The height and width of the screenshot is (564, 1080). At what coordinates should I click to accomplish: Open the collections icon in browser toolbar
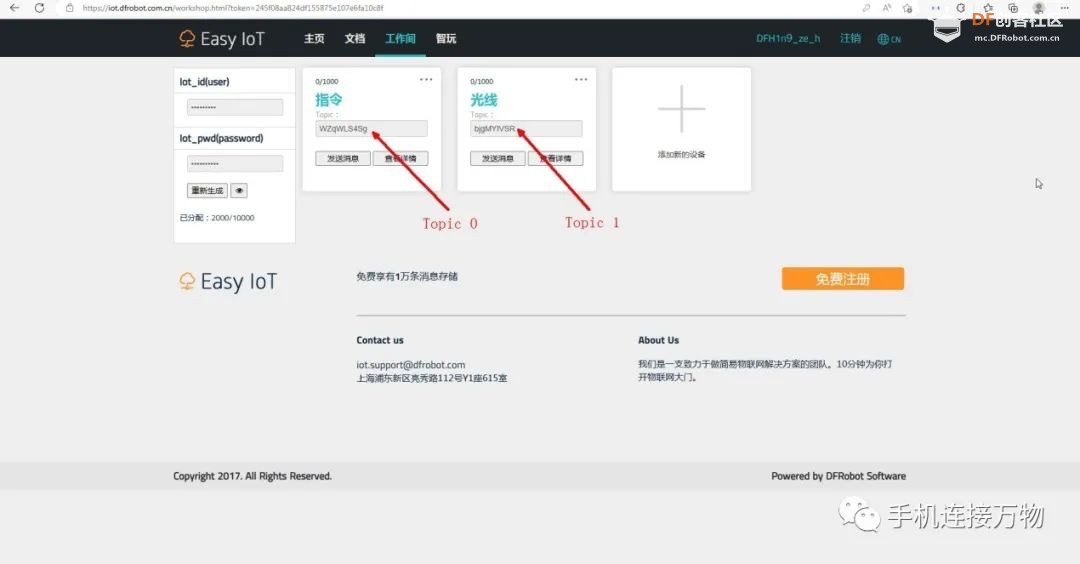pos(1013,8)
